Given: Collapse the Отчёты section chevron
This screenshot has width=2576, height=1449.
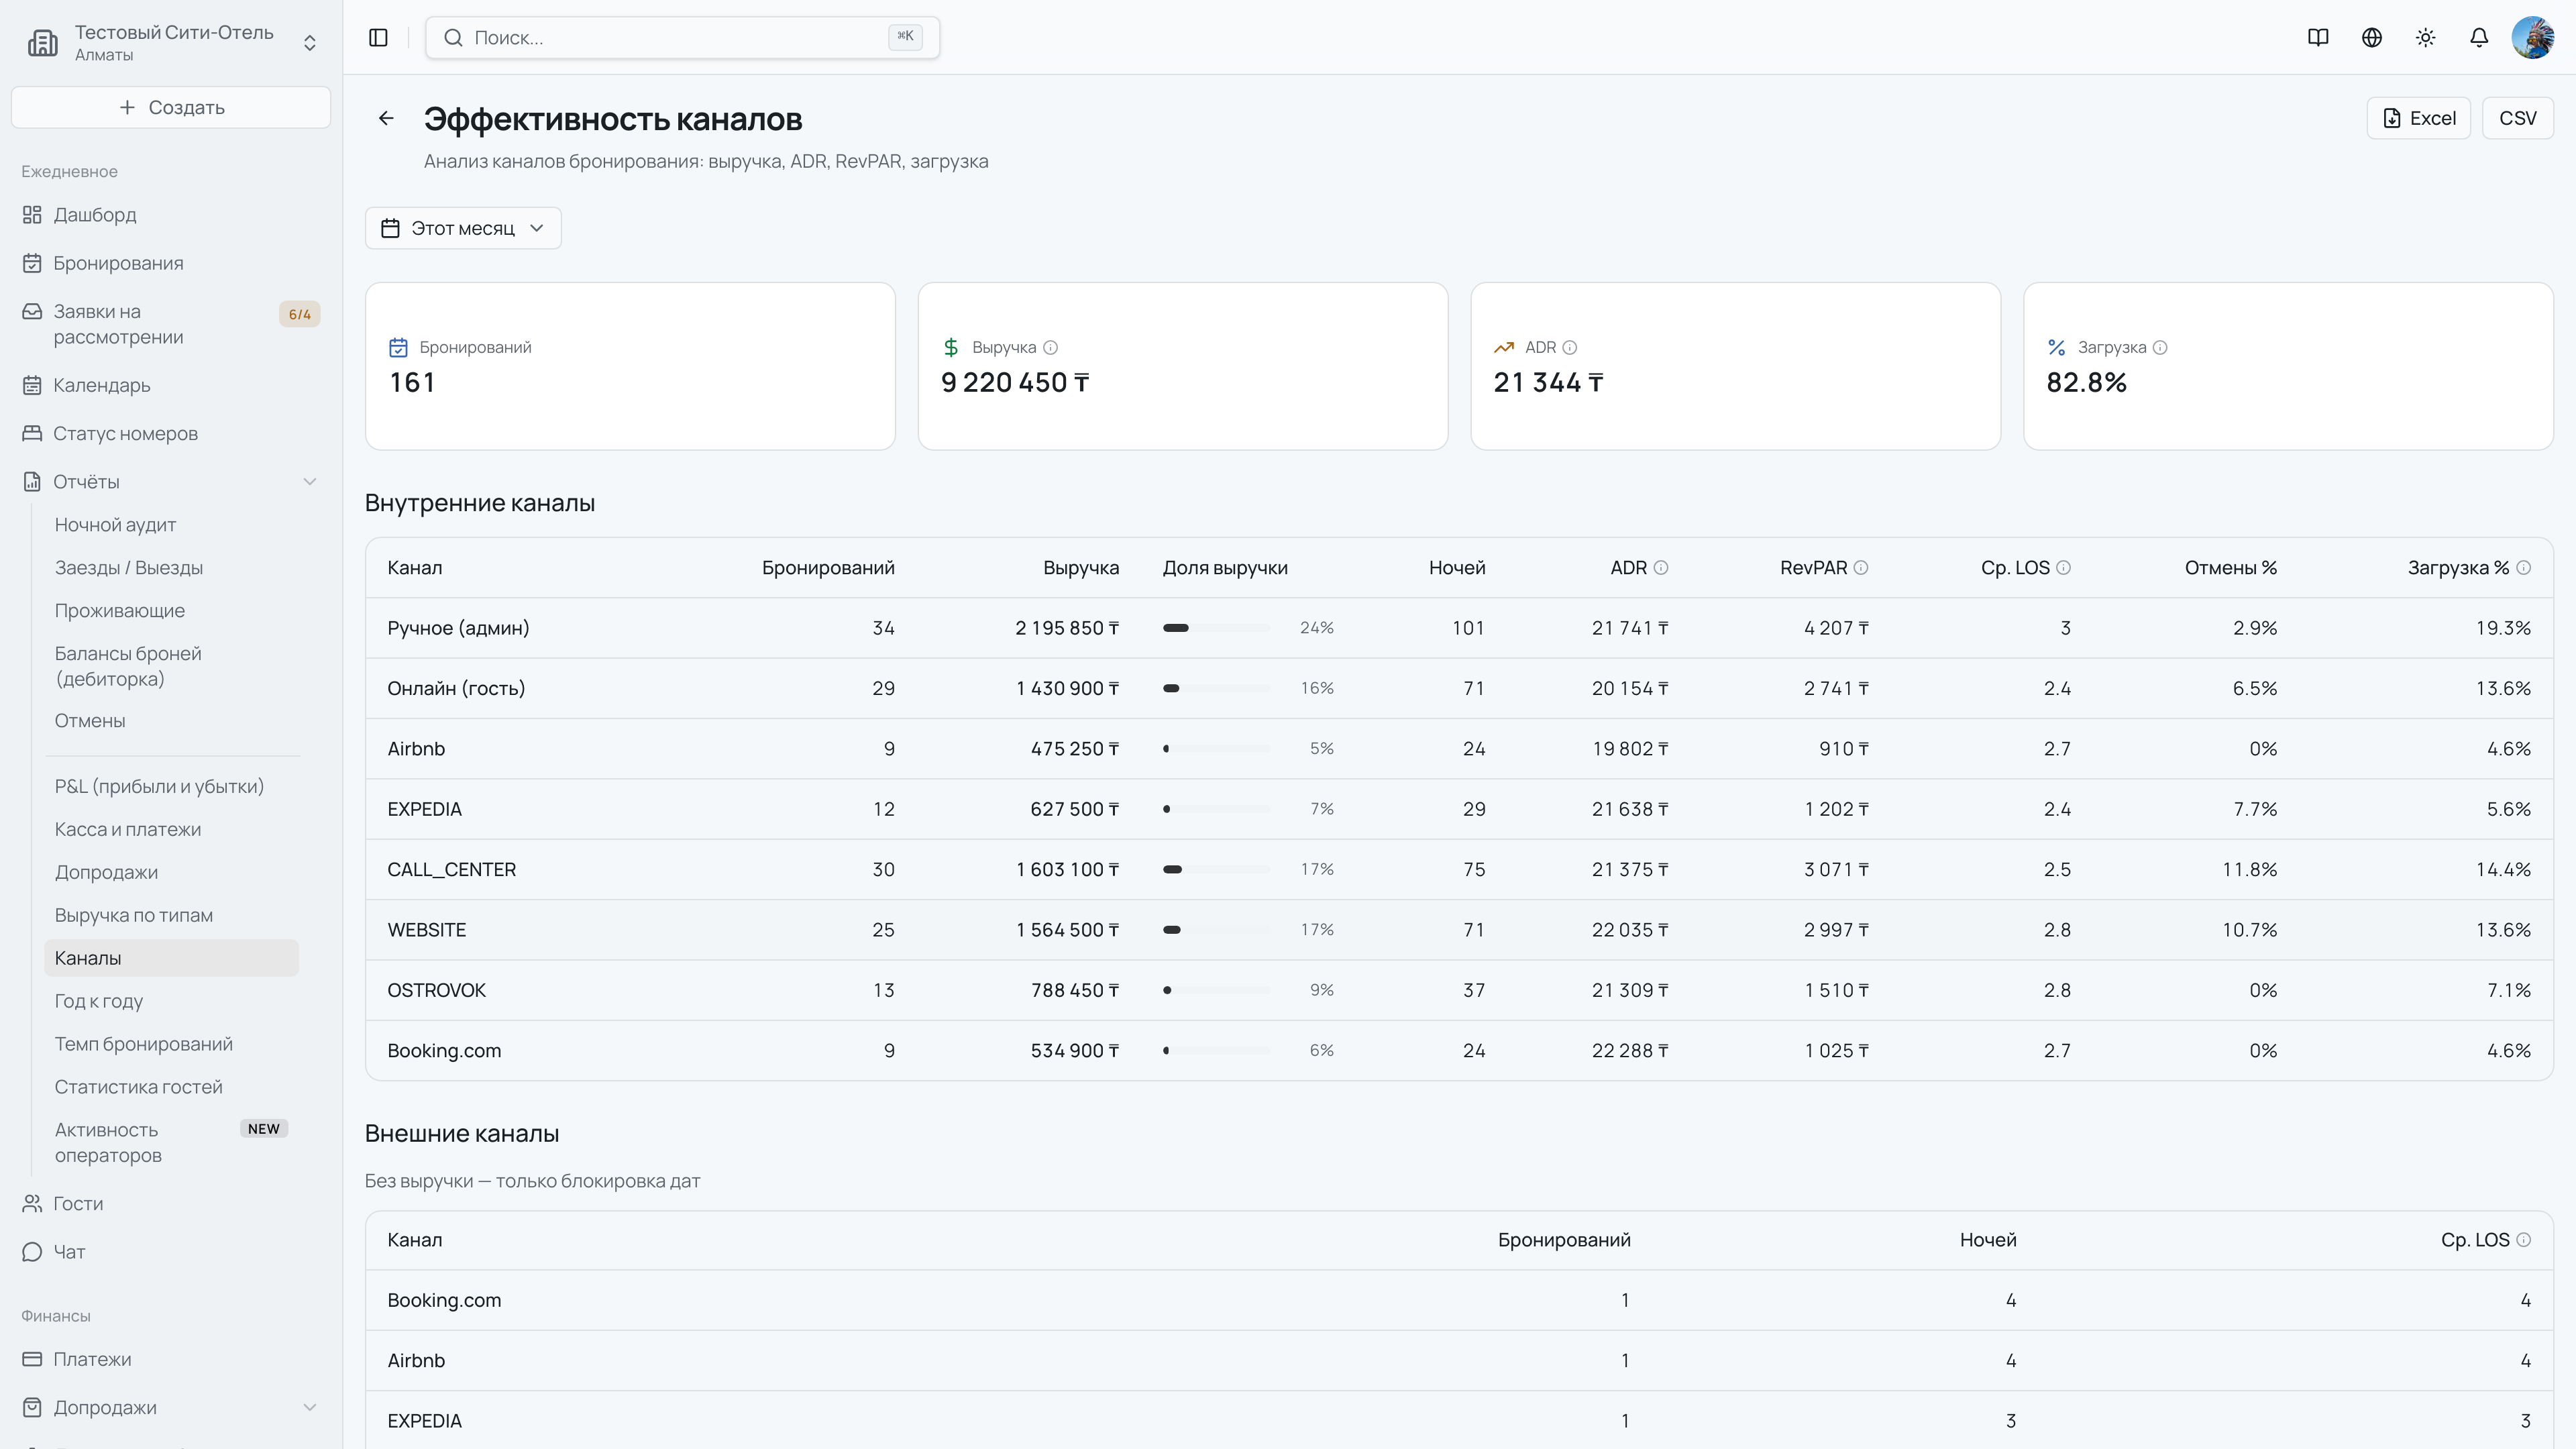Looking at the screenshot, I should (x=310, y=482).
